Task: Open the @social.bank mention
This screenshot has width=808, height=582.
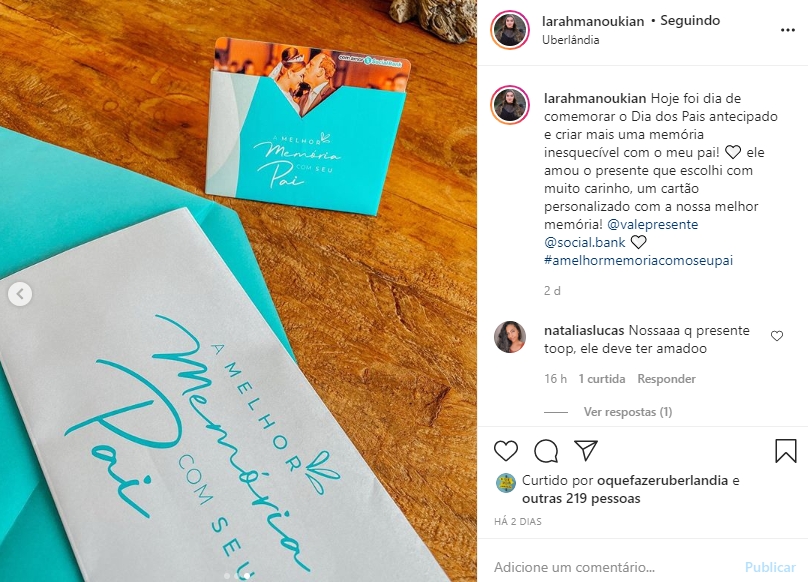Action: [x=584, y=242]
